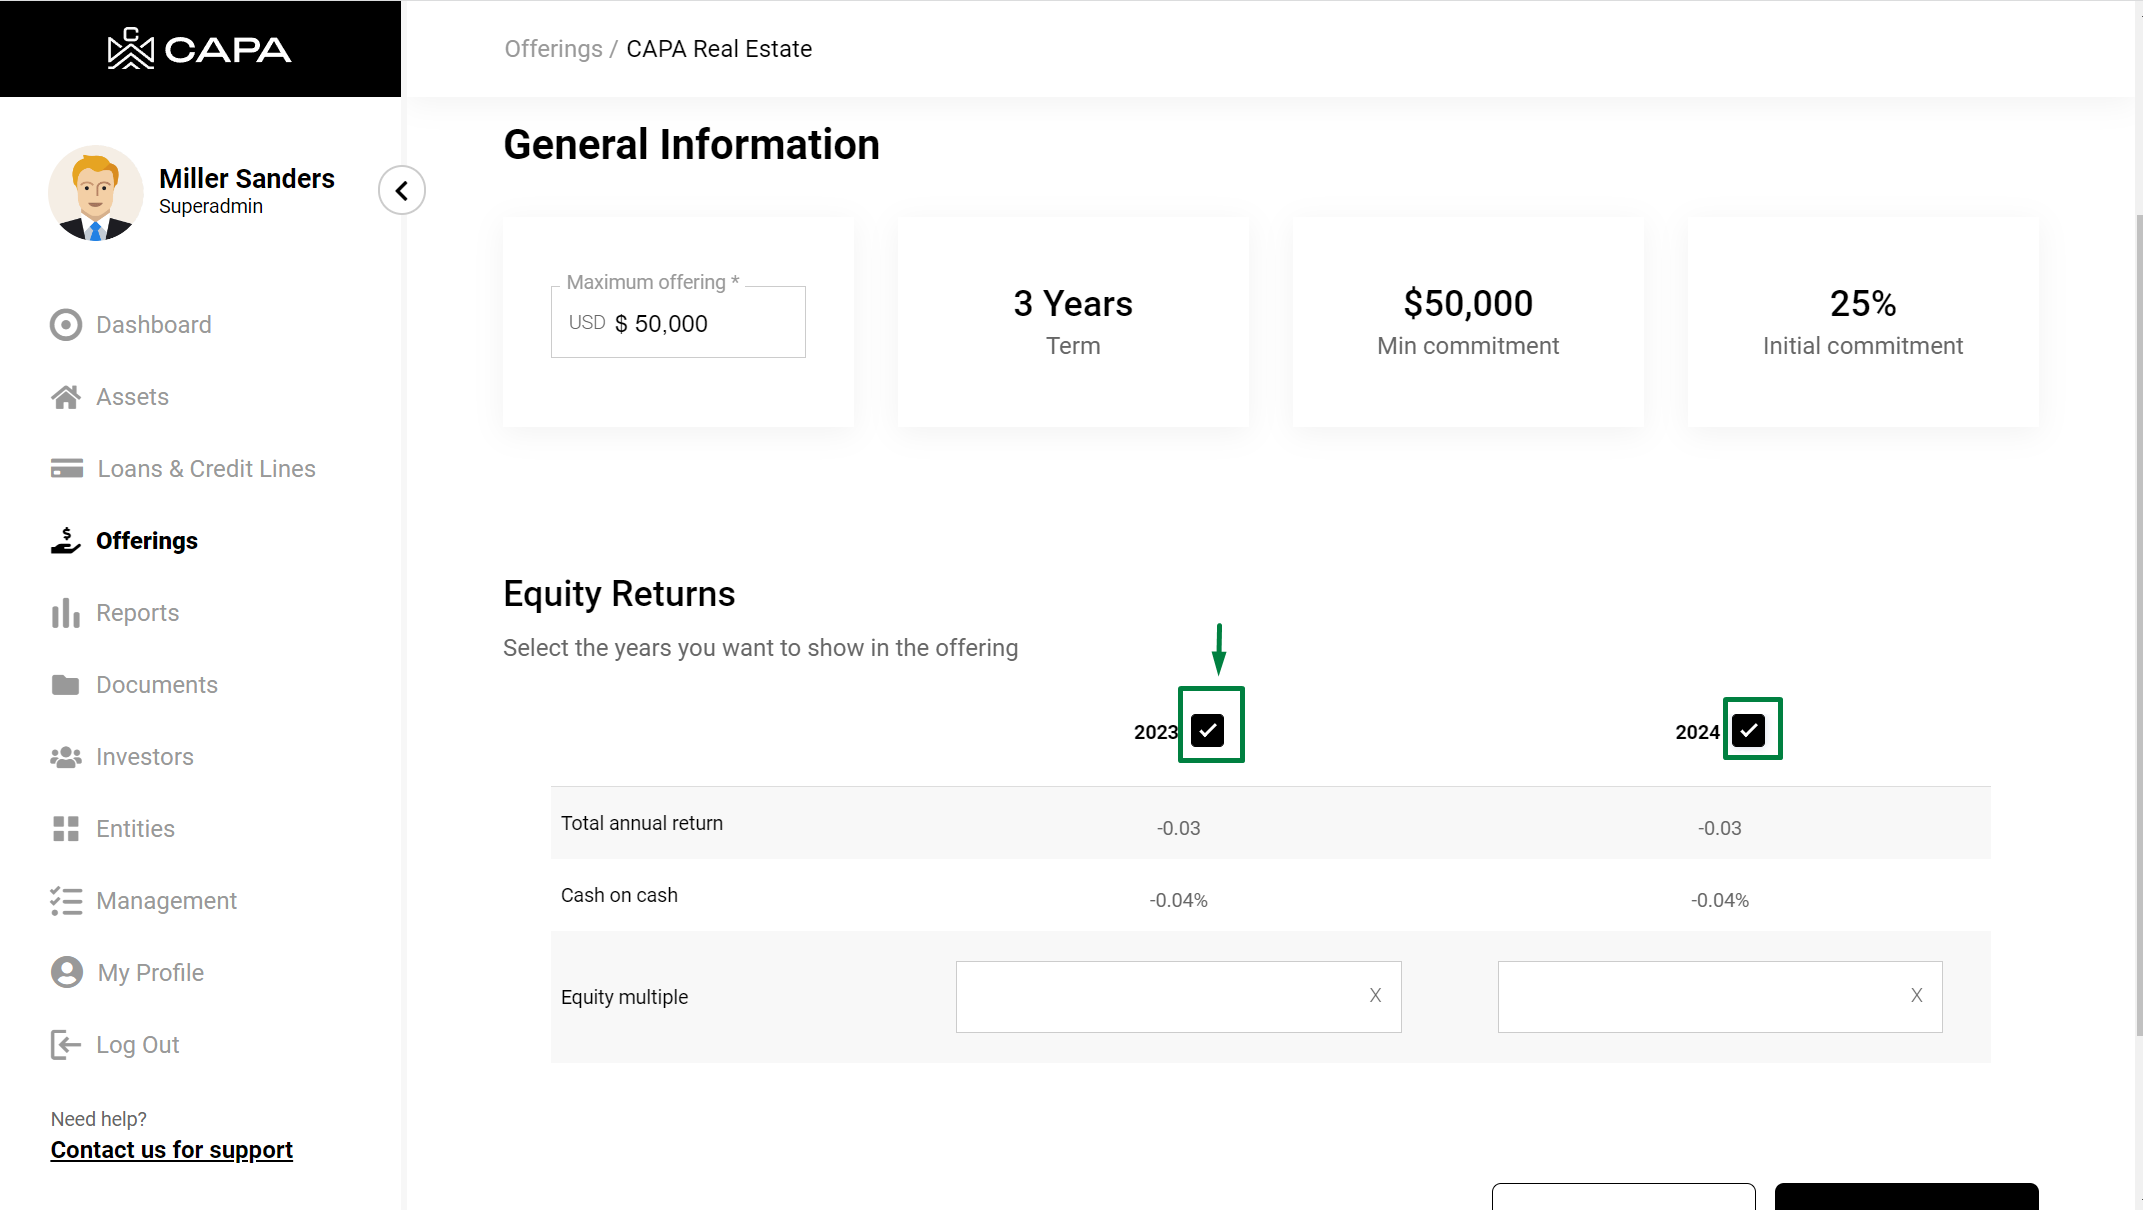Click the Log Out arrow icon

[x=66, y=1045]
